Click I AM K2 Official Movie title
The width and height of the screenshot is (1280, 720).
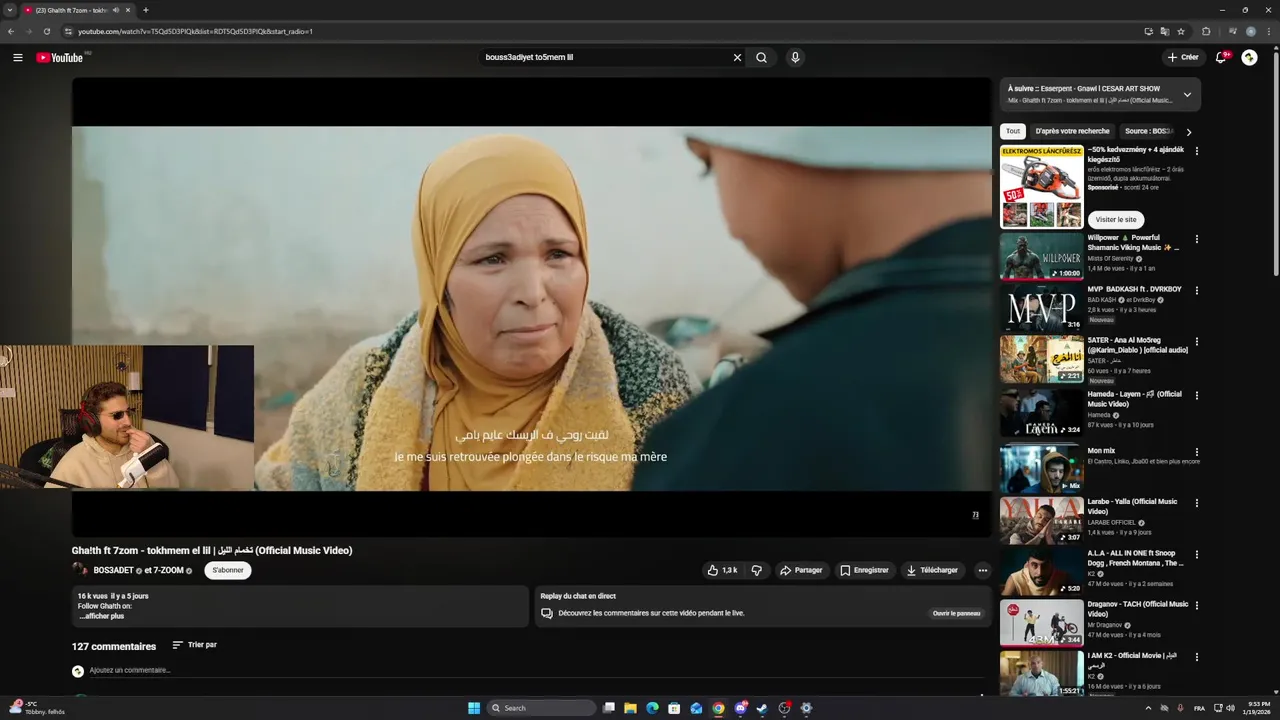[1132, 660]
